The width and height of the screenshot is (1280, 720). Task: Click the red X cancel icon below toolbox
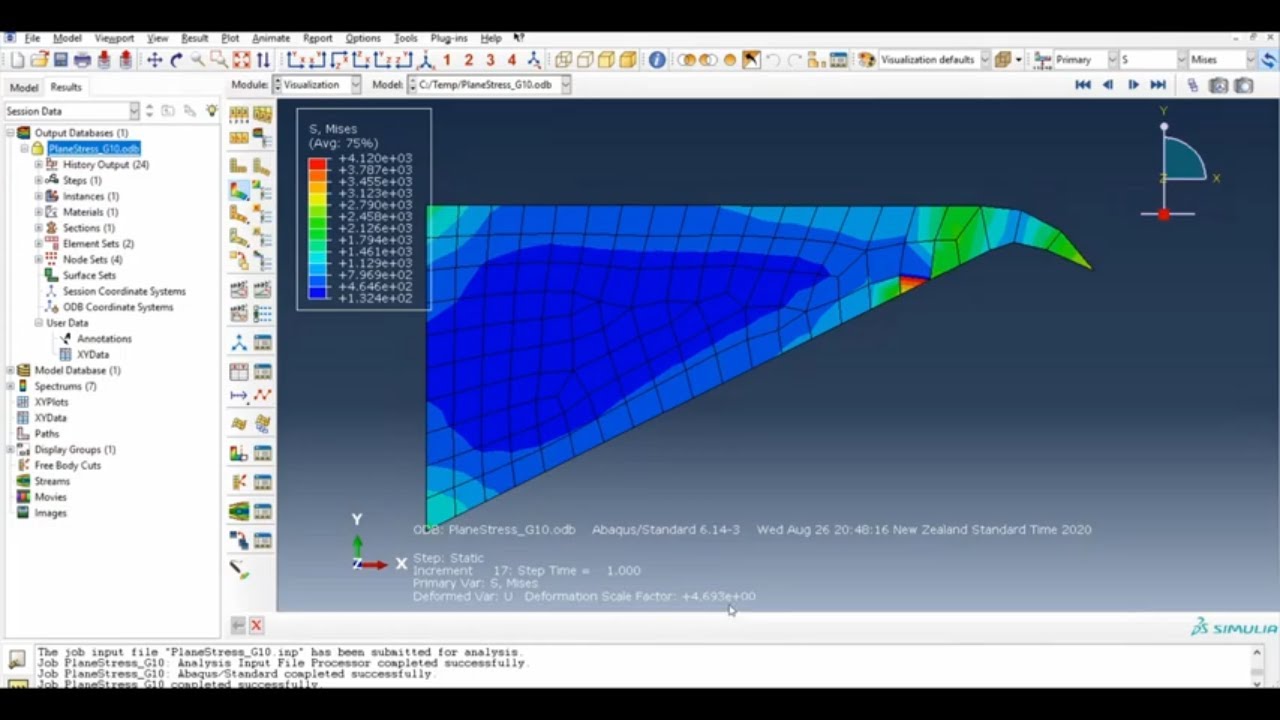point(256,625)
